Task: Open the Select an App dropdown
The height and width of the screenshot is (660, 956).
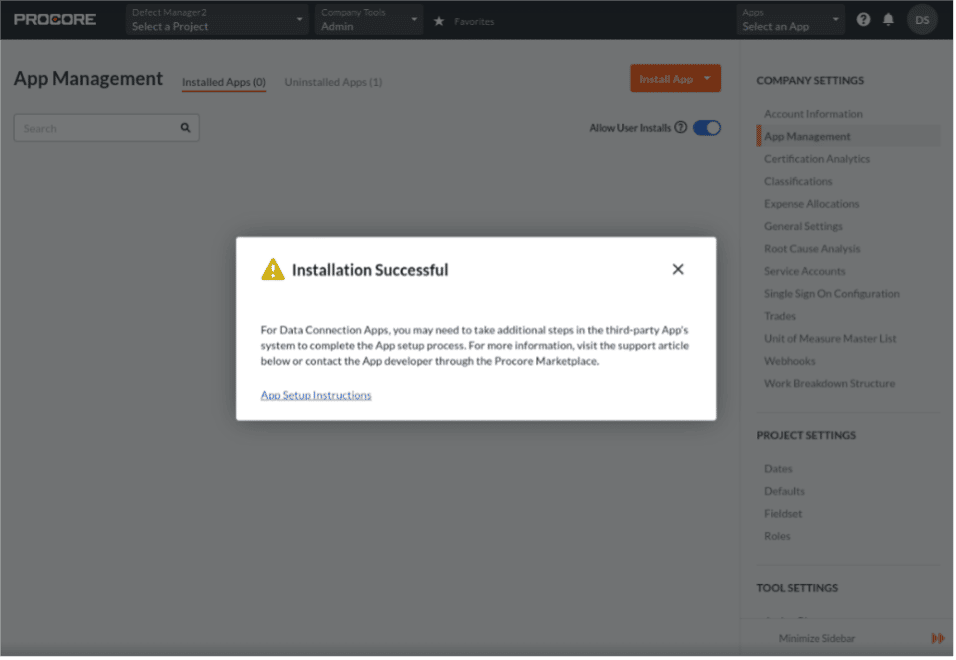Action: coord(791,20)
